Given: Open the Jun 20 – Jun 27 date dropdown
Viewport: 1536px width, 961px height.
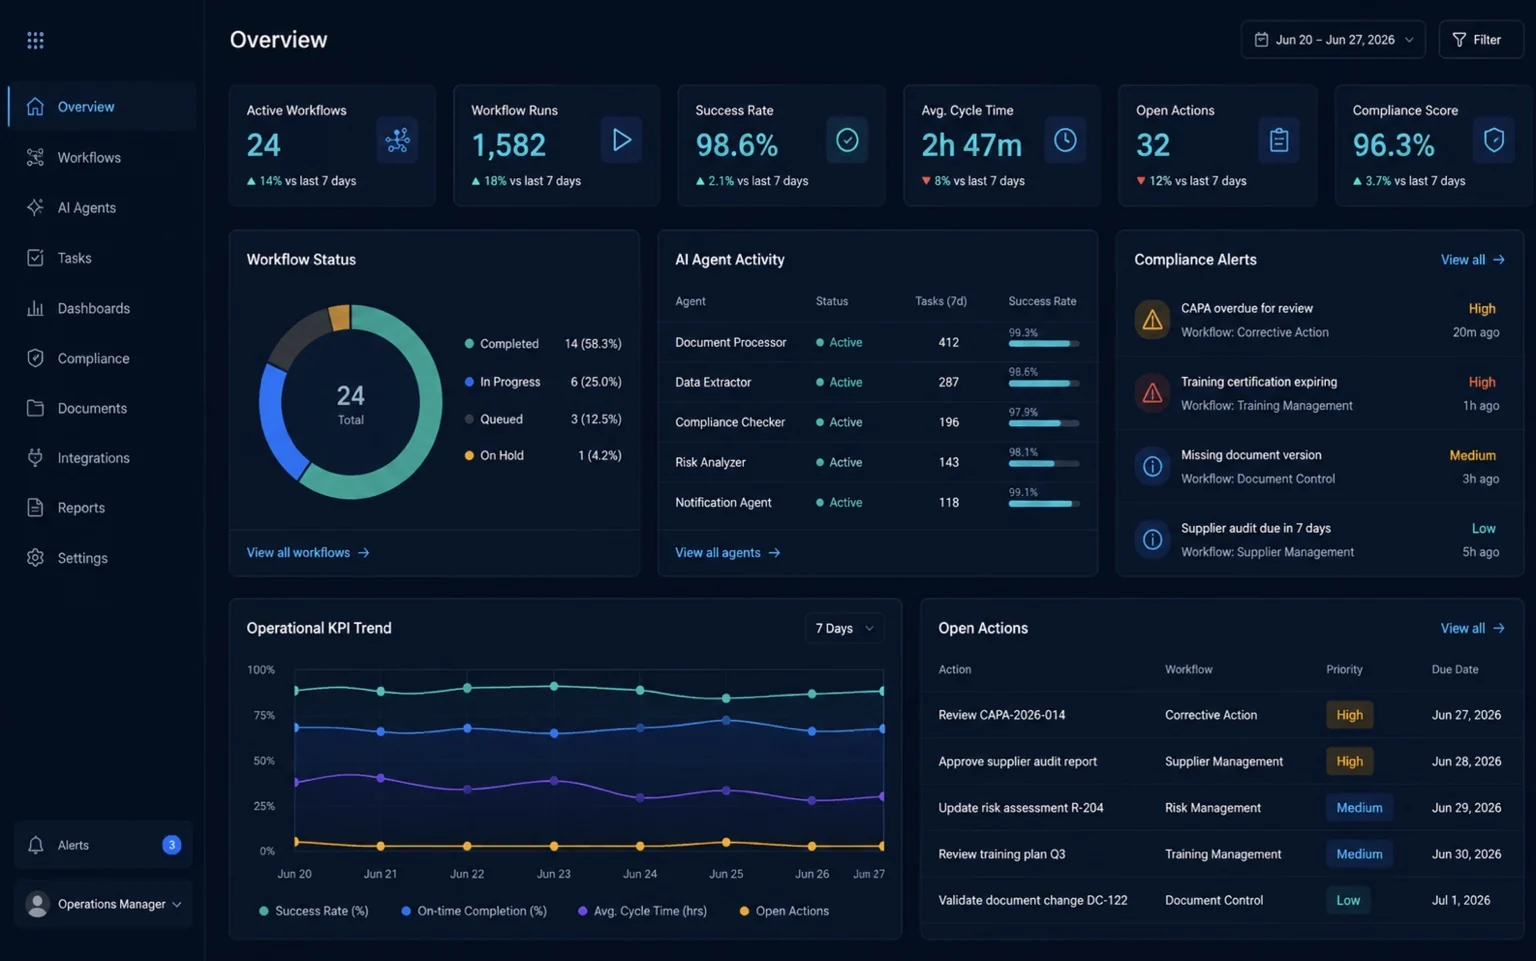Looking at the screenshot, I should [1333, 40].
